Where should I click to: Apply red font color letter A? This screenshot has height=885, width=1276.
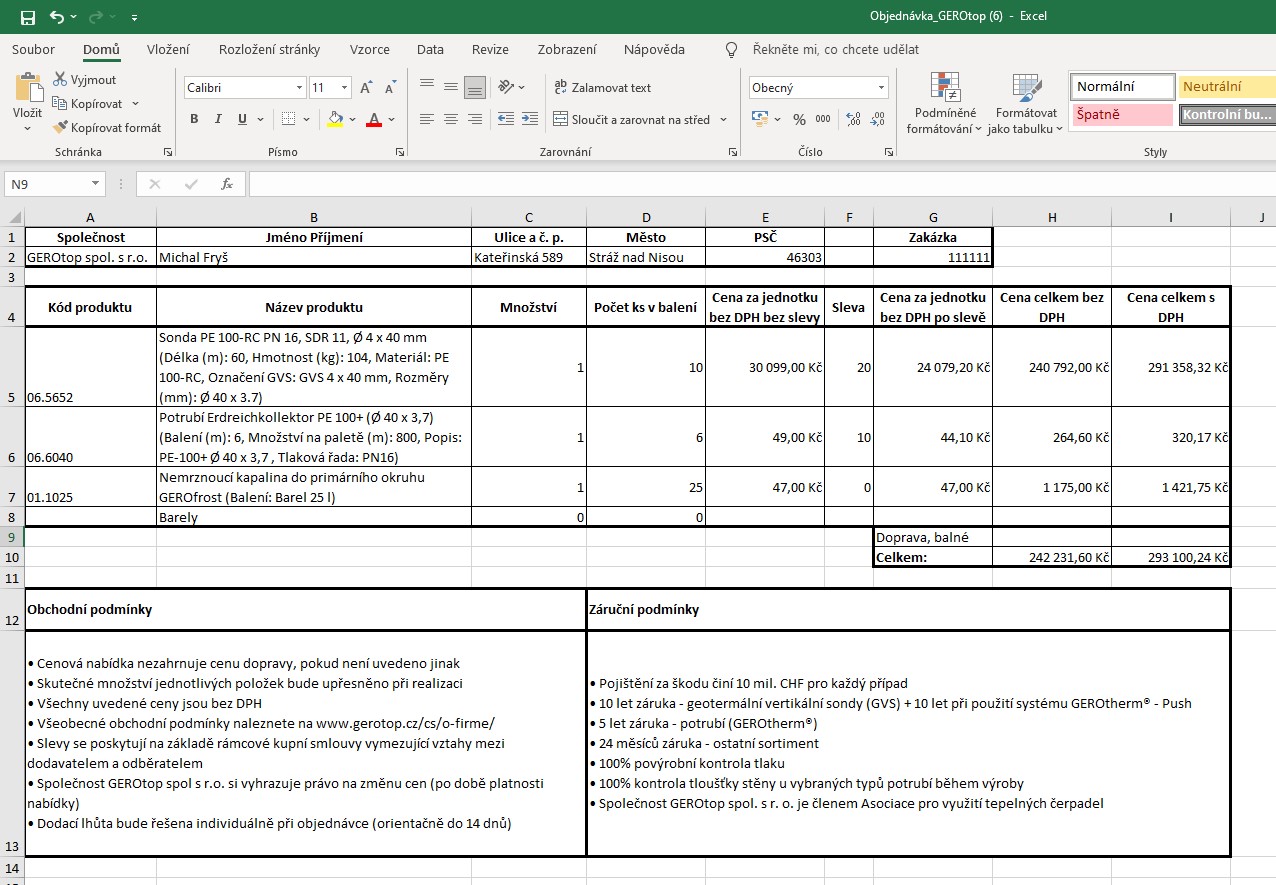374,119
